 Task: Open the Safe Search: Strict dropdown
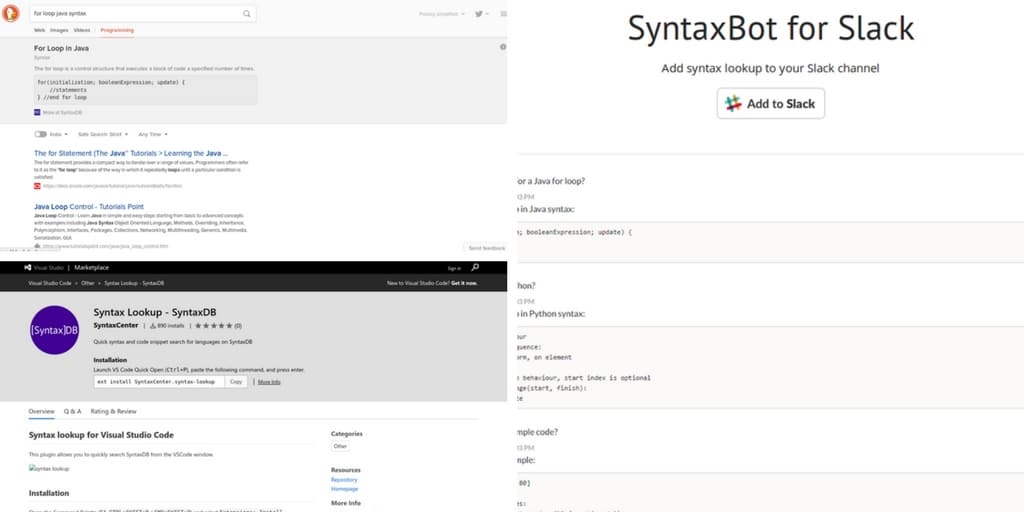(x=103, y=134)
